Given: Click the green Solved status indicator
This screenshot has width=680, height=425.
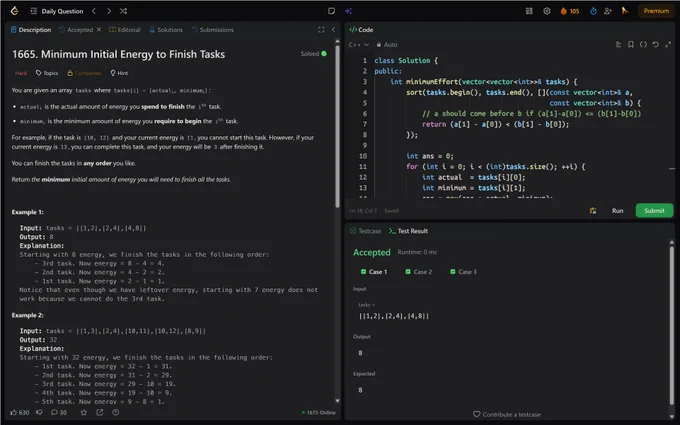Looking at the screenshot, I should 314,54.
